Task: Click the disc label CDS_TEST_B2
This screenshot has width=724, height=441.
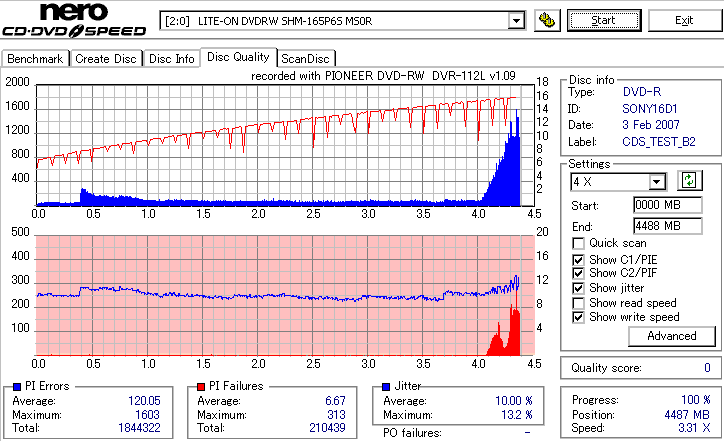Action: [x=659, y=142]
